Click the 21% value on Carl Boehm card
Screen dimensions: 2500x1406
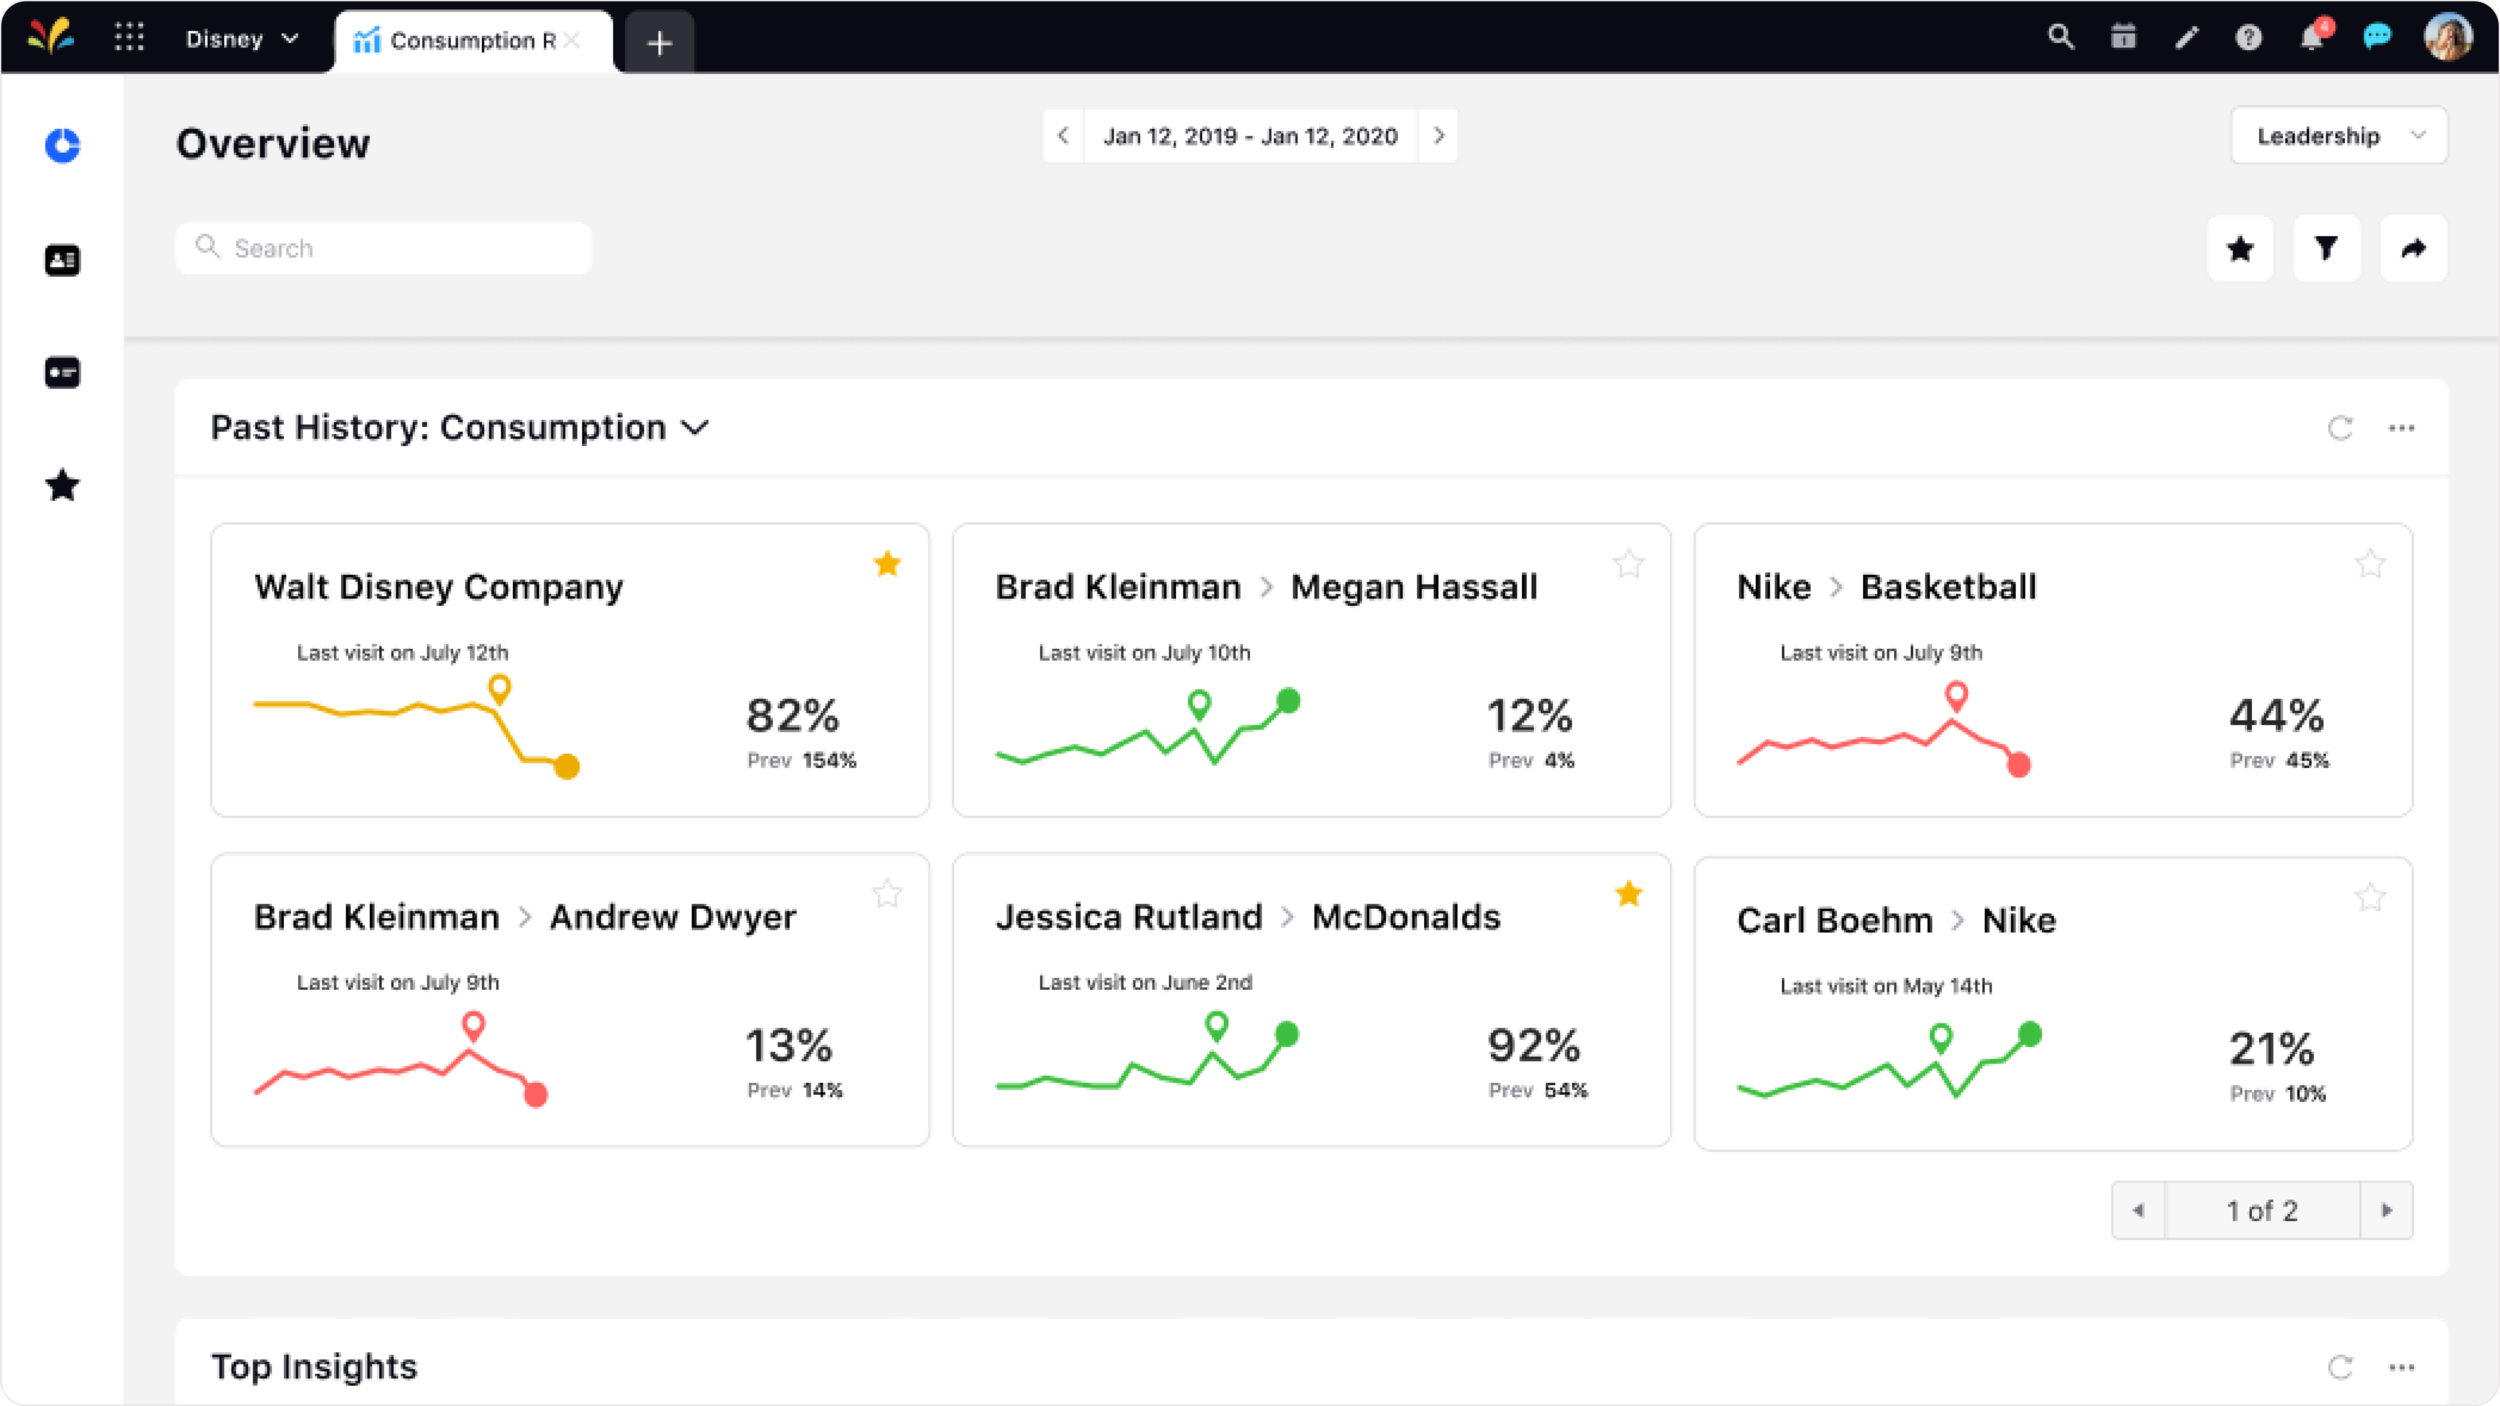2272,1049
